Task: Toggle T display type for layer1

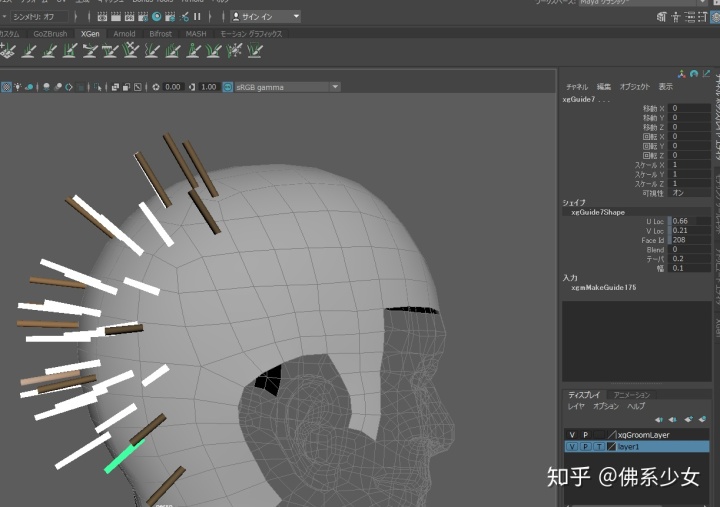Action: 598,447
